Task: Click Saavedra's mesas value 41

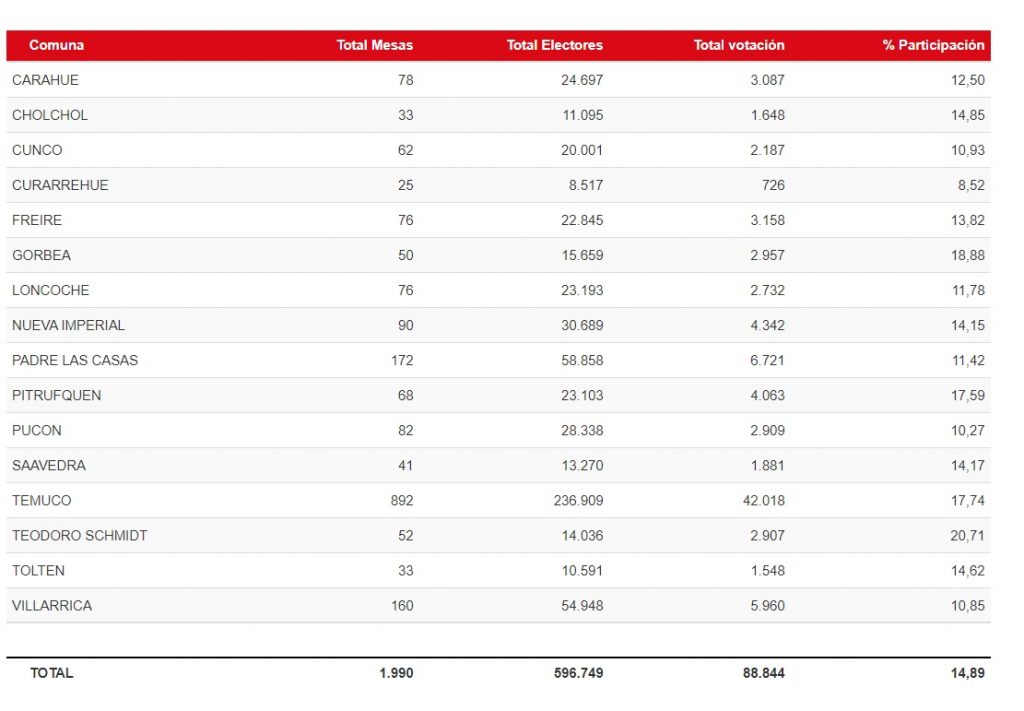Action: (x=406, y=466)
